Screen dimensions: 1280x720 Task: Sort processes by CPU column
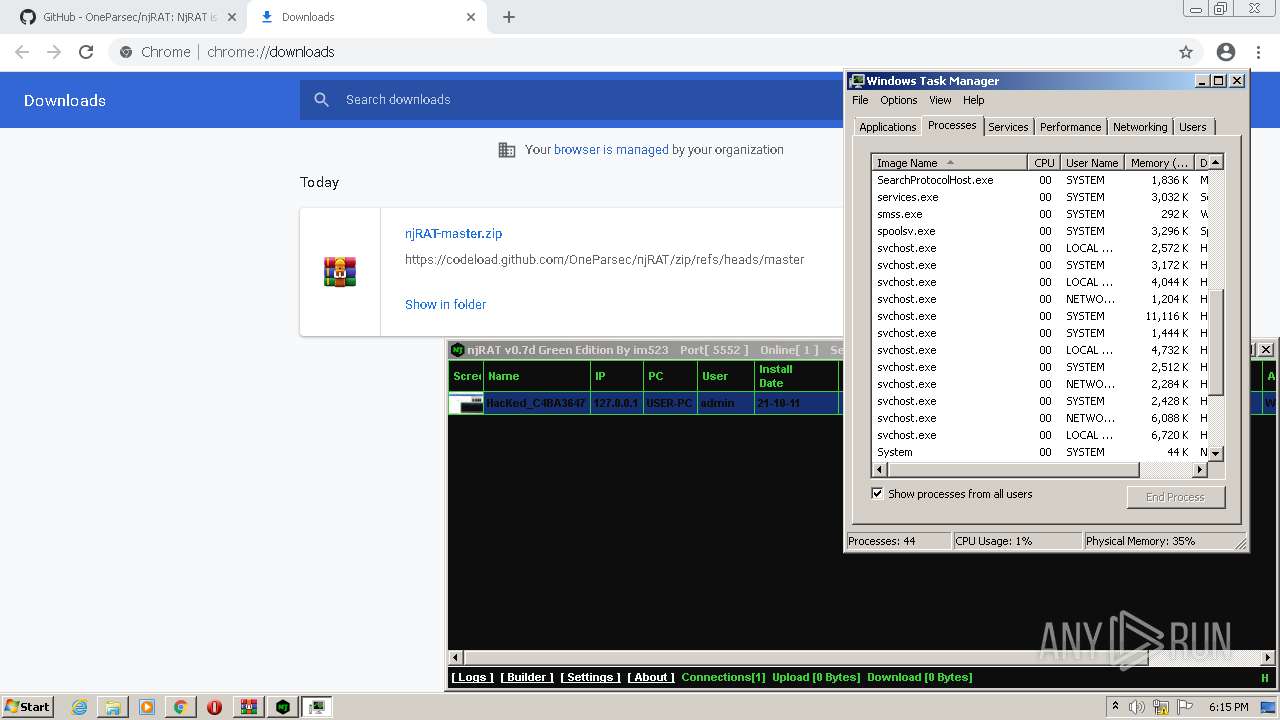pos(1044,162)
